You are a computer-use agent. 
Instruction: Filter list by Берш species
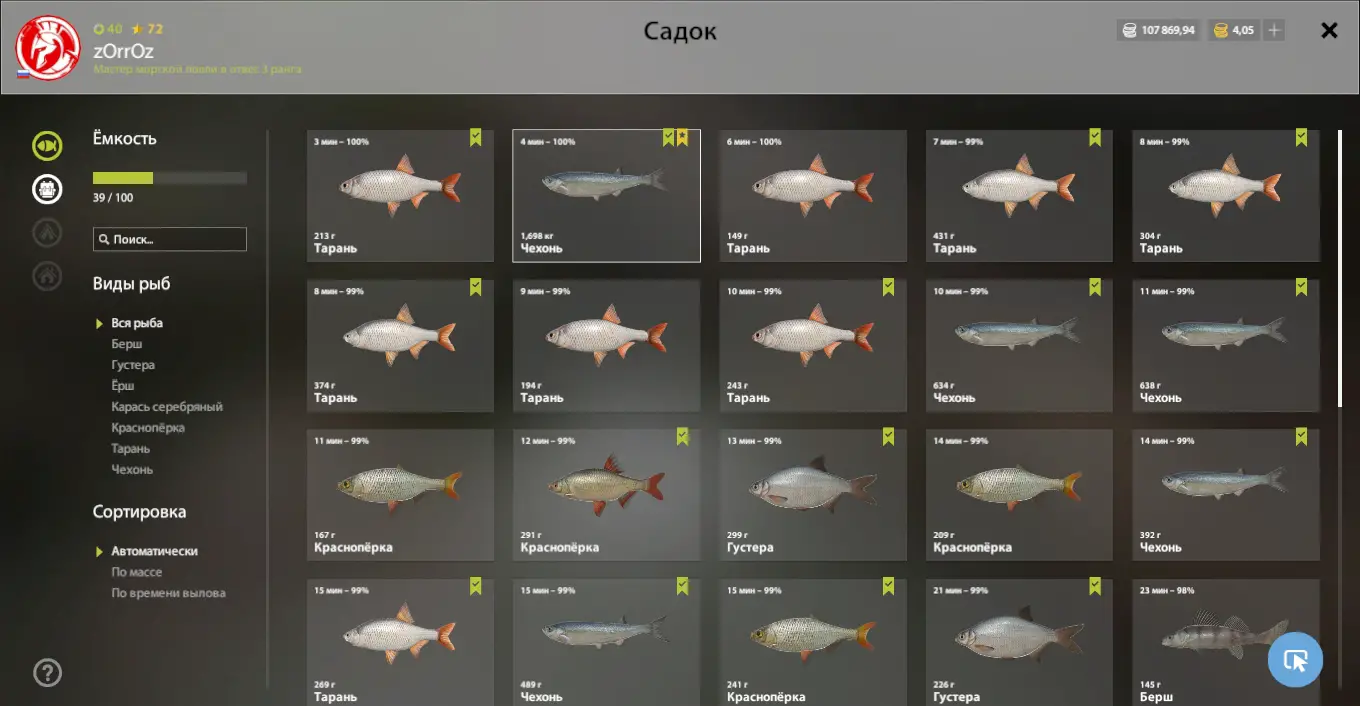coord(127,344)
